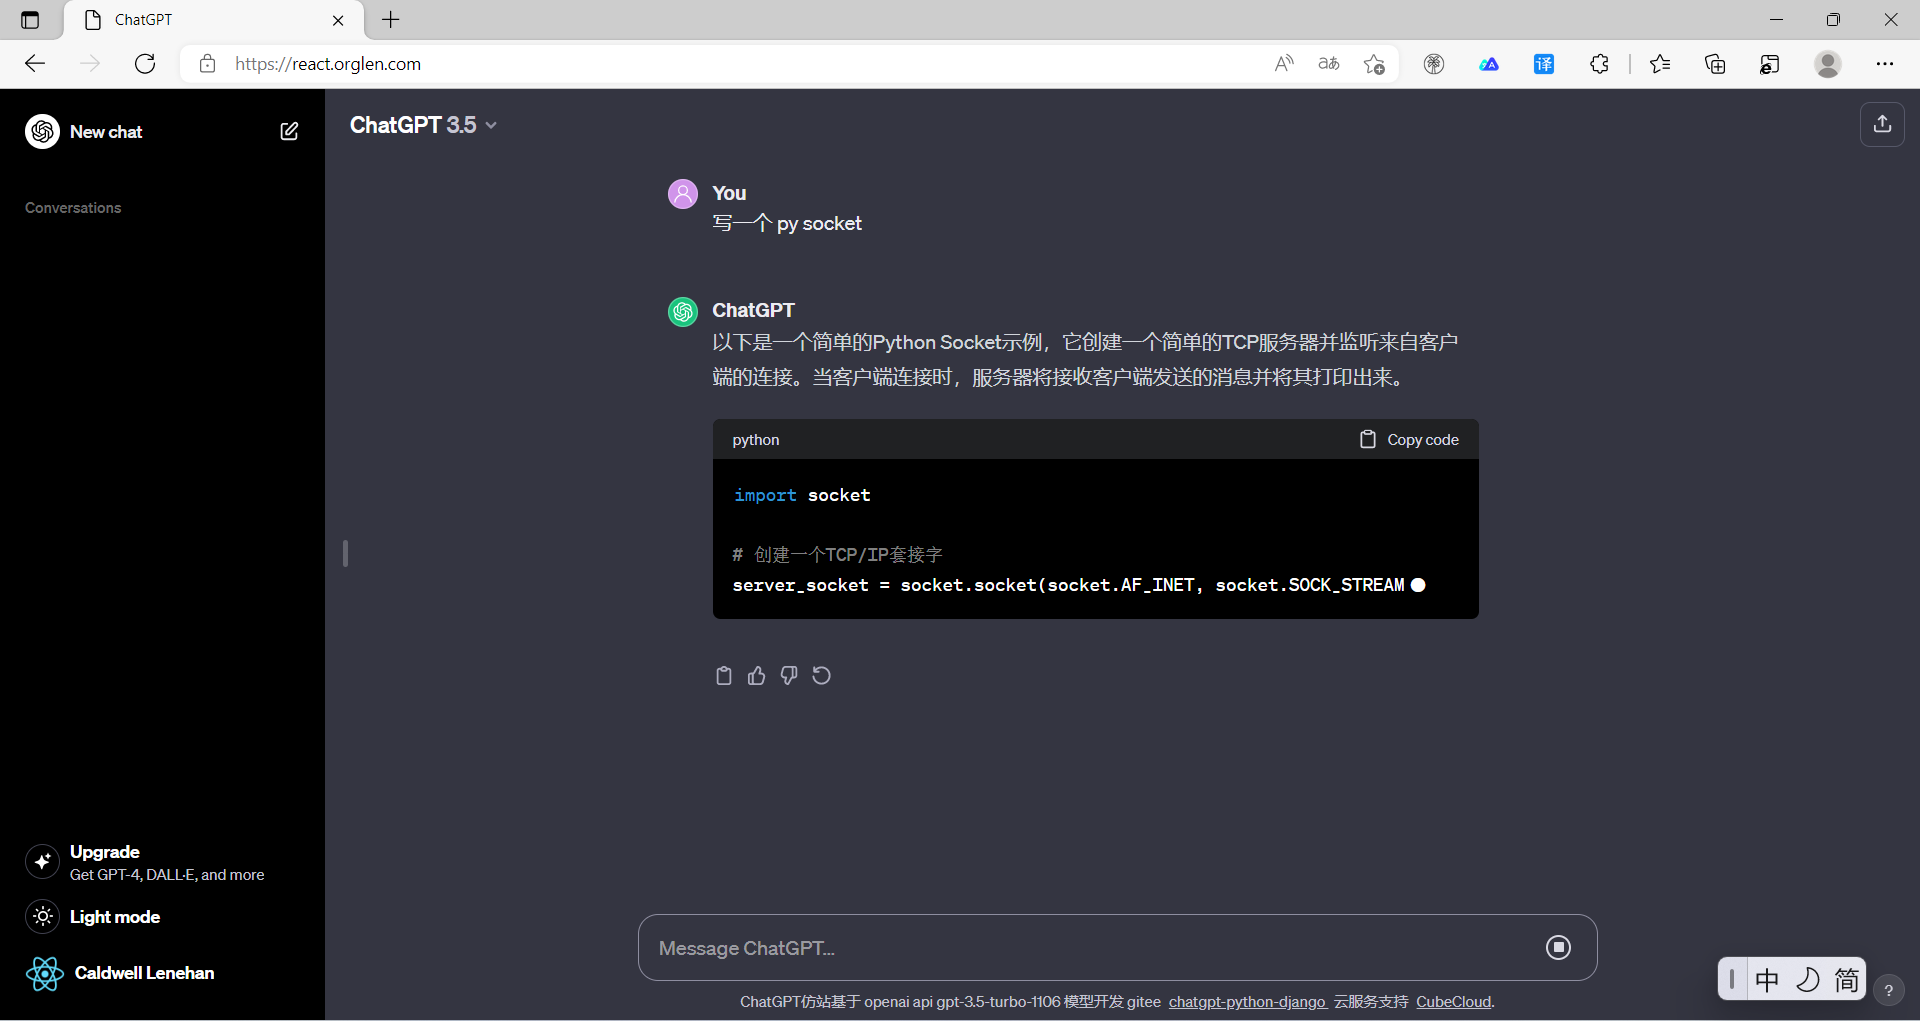Click the browser address bar URL
Screen dimensions: 1920x1021
(x=328, y=64)
